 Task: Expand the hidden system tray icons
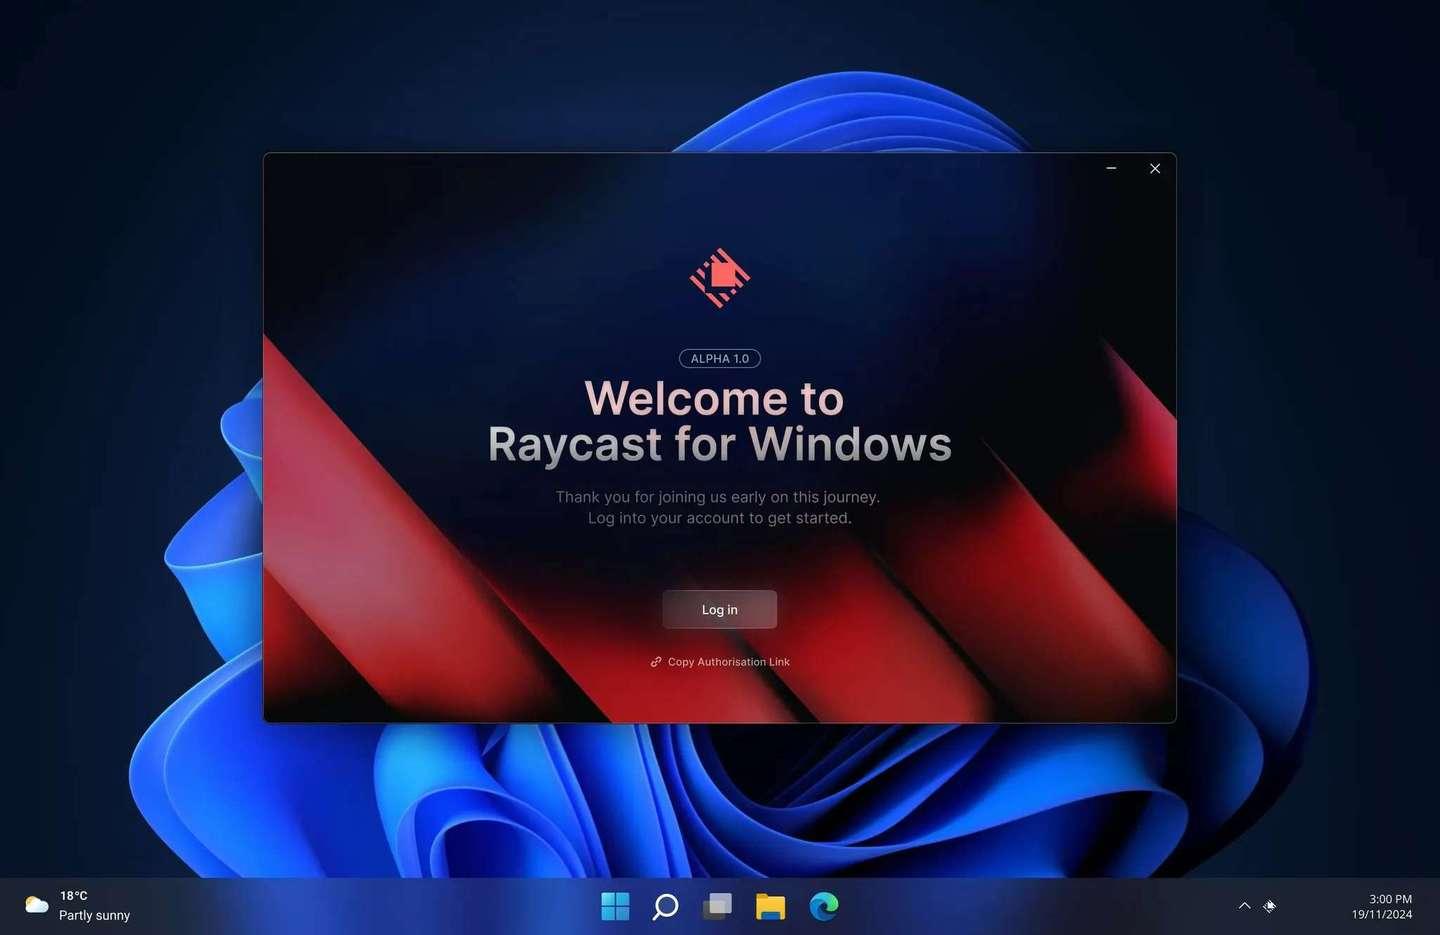[x=1244, y=906]
